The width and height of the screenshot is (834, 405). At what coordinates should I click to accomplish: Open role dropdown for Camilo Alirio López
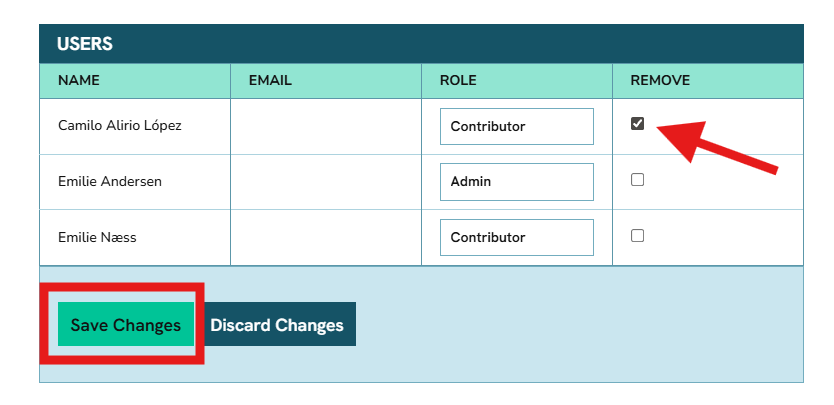tap(516, 127)
